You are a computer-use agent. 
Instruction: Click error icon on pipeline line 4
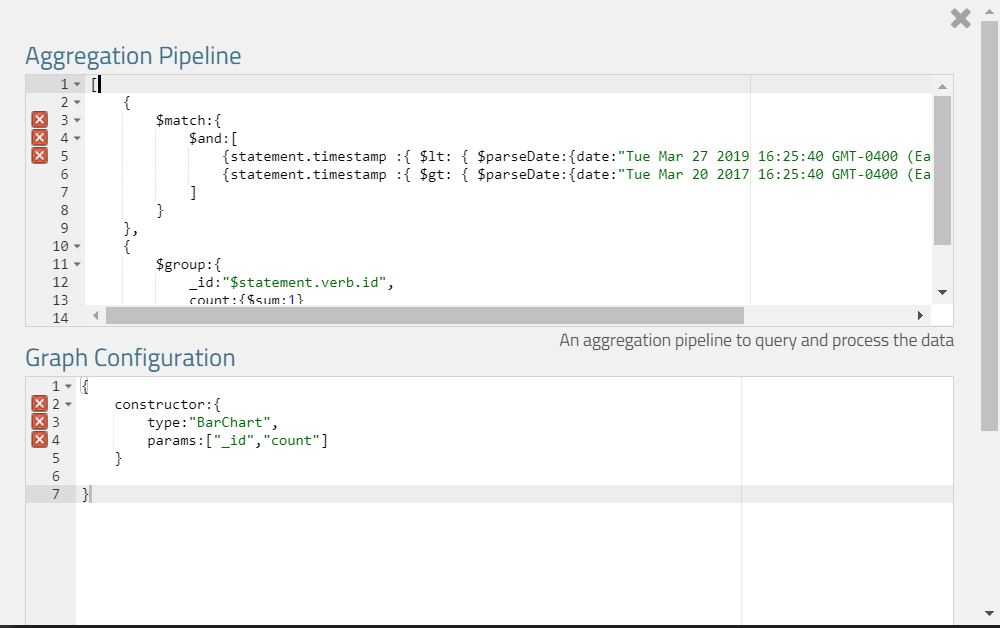[x=39, y=138]
